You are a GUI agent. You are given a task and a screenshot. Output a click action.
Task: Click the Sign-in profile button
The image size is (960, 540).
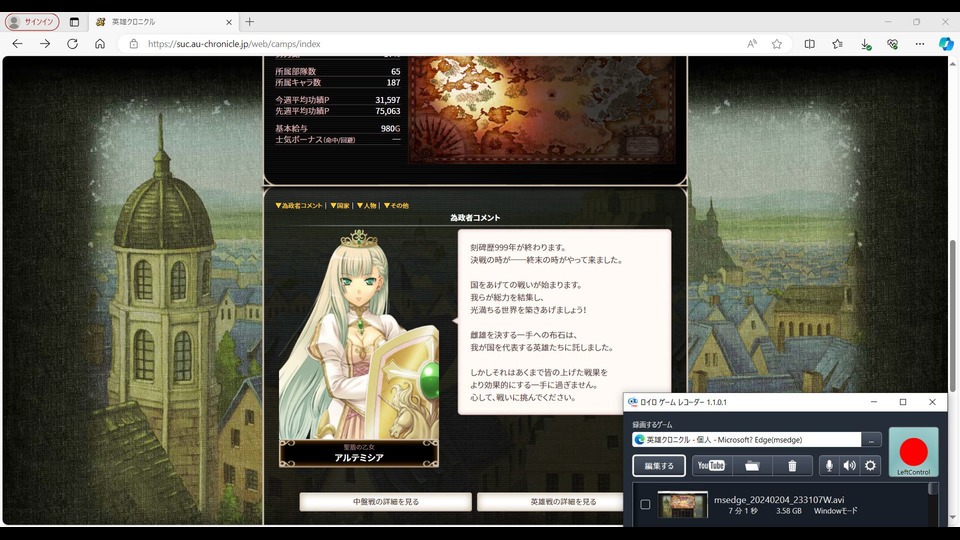(x=32, y=22)
